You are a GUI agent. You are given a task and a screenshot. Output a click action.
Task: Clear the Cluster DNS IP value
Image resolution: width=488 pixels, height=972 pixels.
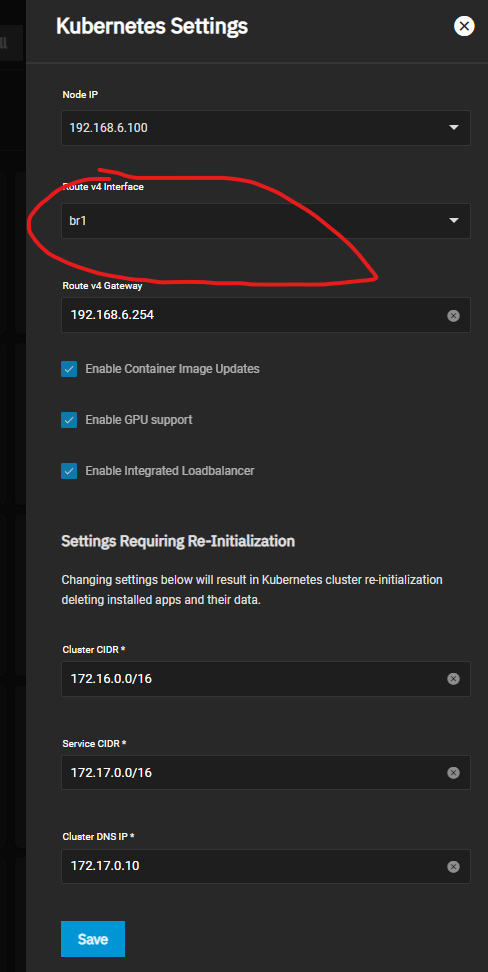pyautogui.click(x=453, y=866)
